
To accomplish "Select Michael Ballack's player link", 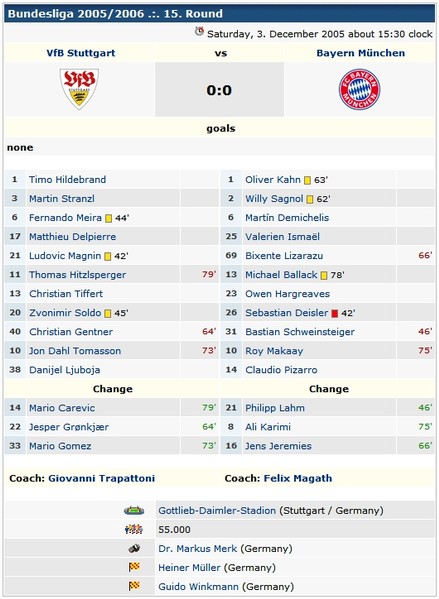I will tap(281, 275).
